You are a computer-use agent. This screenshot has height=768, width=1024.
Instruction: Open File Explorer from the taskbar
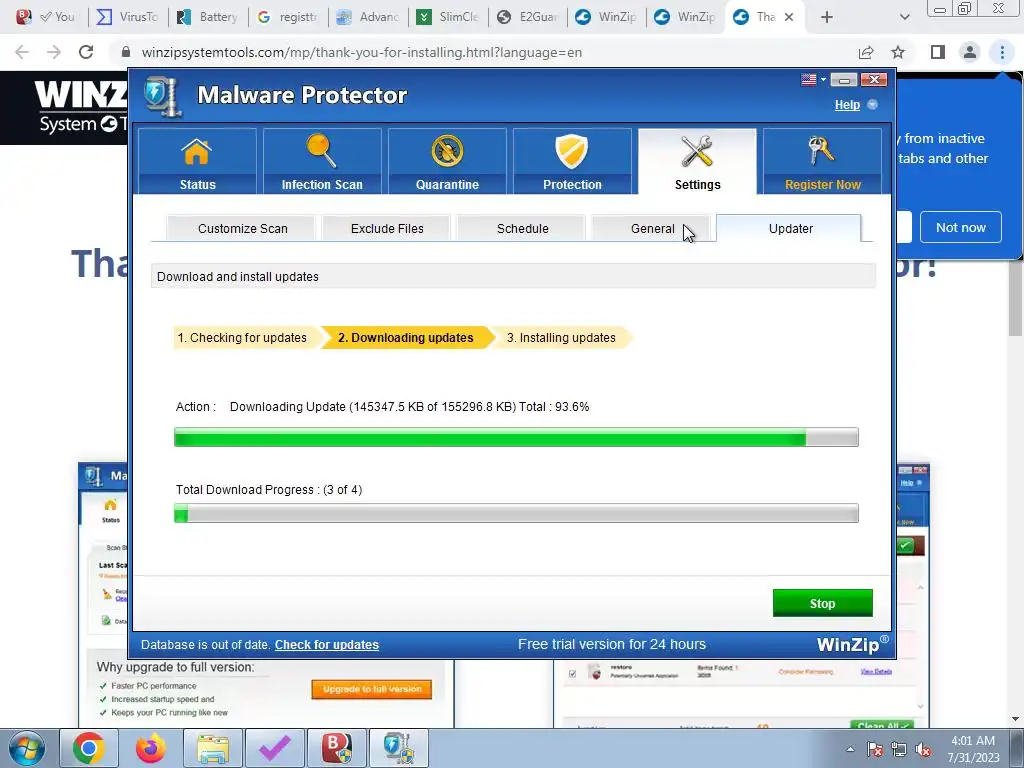(213, 748)
